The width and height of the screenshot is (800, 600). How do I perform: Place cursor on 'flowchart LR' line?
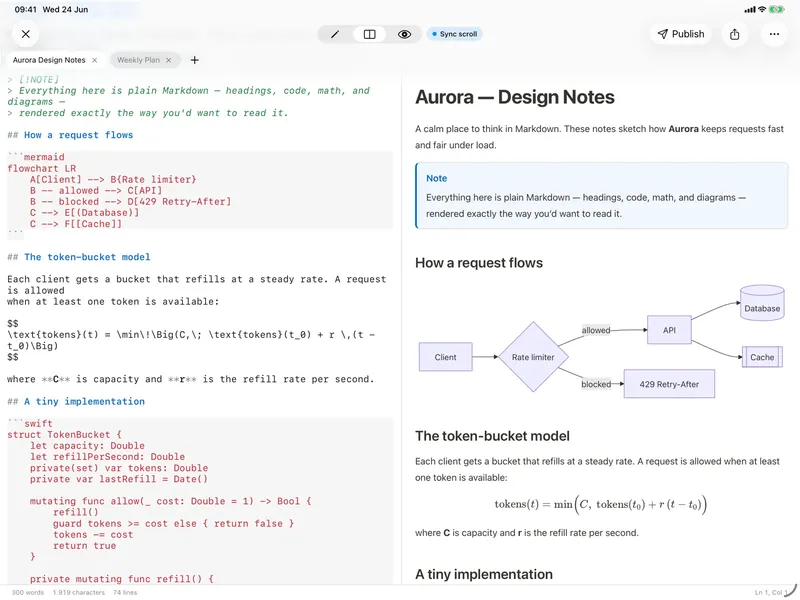pyautogui.click(x=42, y=168)
